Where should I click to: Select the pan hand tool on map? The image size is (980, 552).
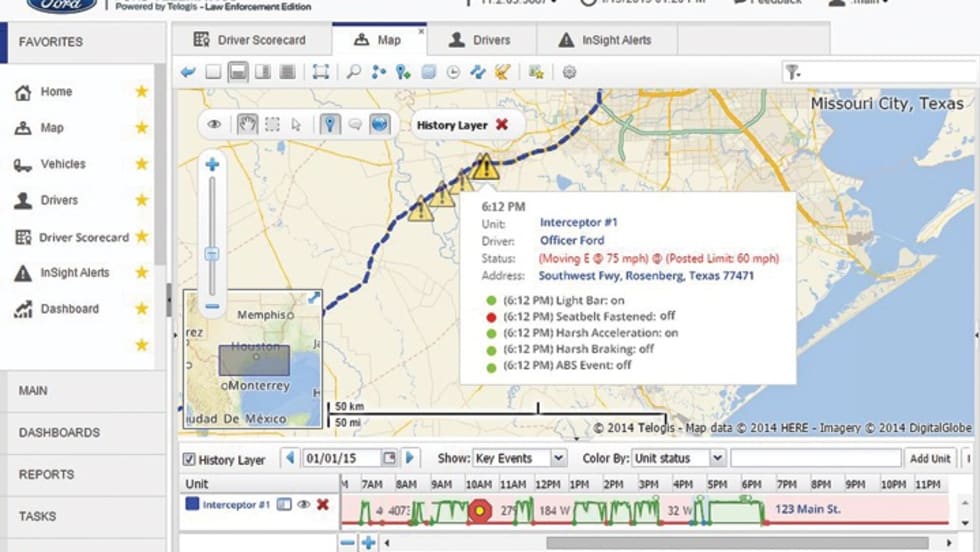[246, 124]
